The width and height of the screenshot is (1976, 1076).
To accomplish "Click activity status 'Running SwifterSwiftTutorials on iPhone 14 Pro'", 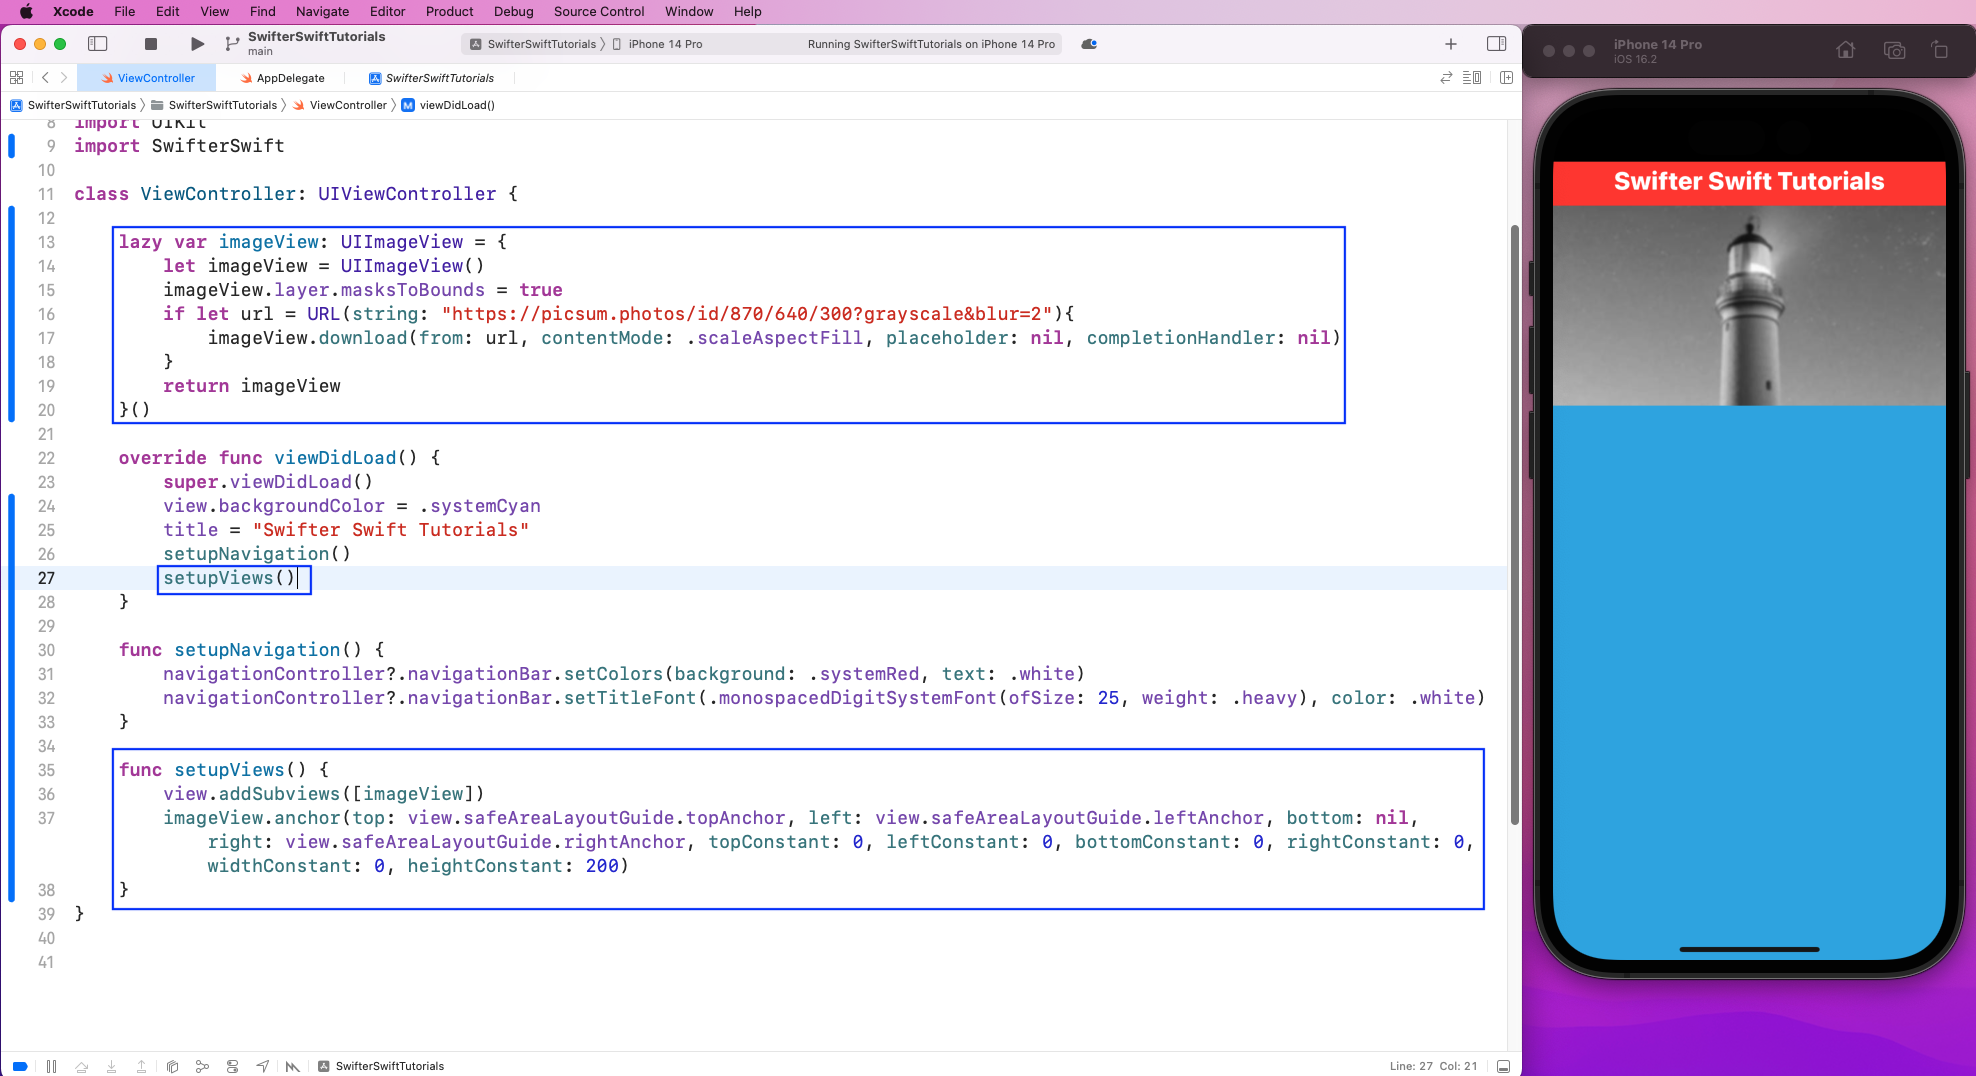I will coord(931,44).
